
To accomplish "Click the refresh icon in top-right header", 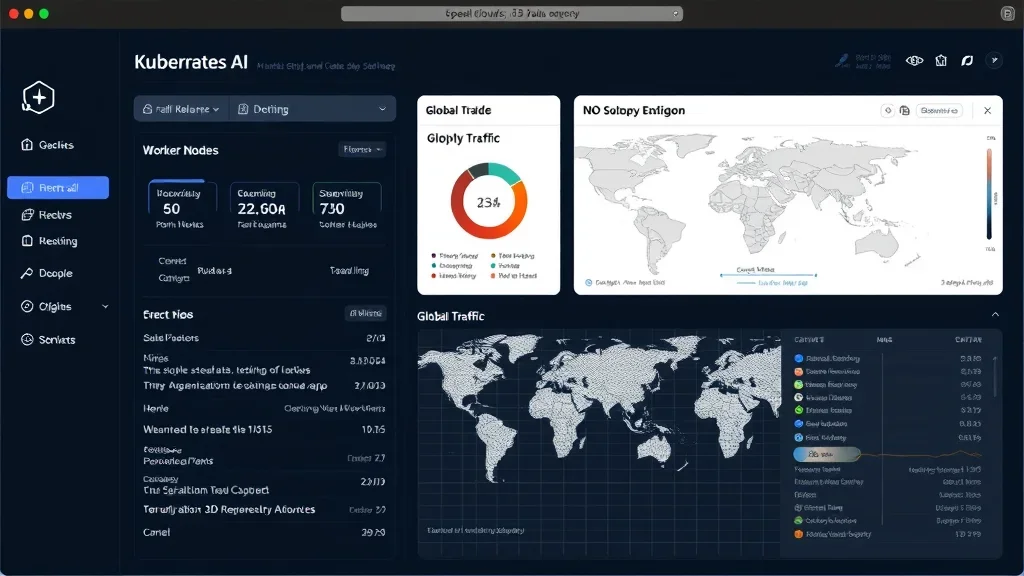I will [x=967, y=61].
